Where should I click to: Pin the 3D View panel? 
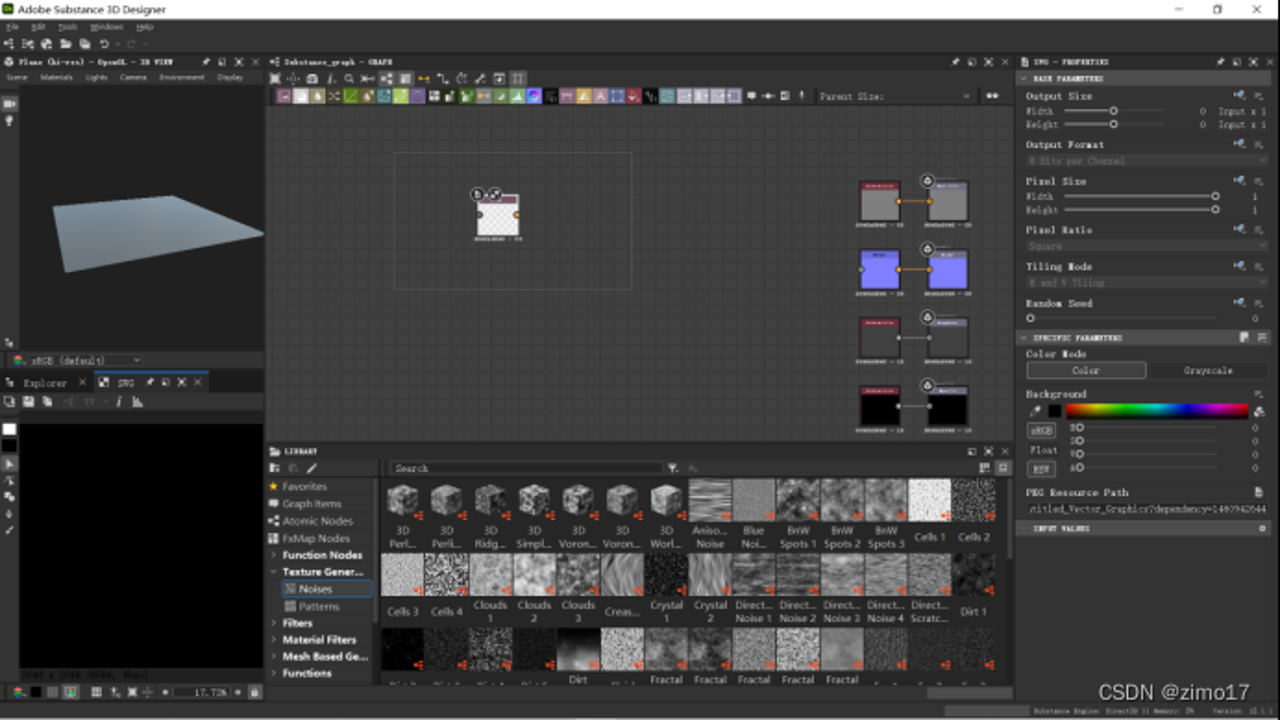tap(206, 62)
